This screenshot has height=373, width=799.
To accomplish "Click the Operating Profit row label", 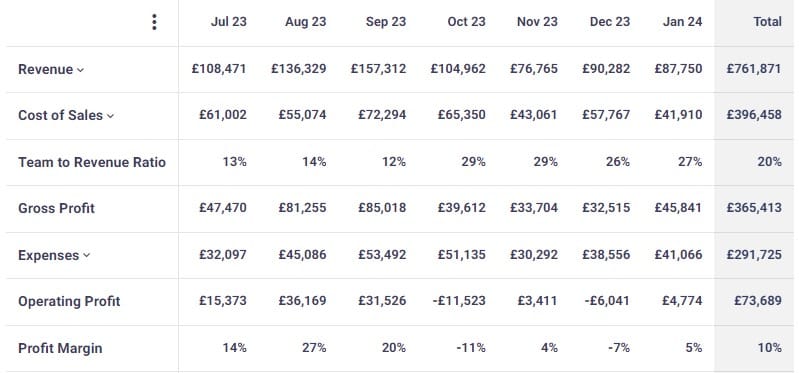I will click(69, 301).
